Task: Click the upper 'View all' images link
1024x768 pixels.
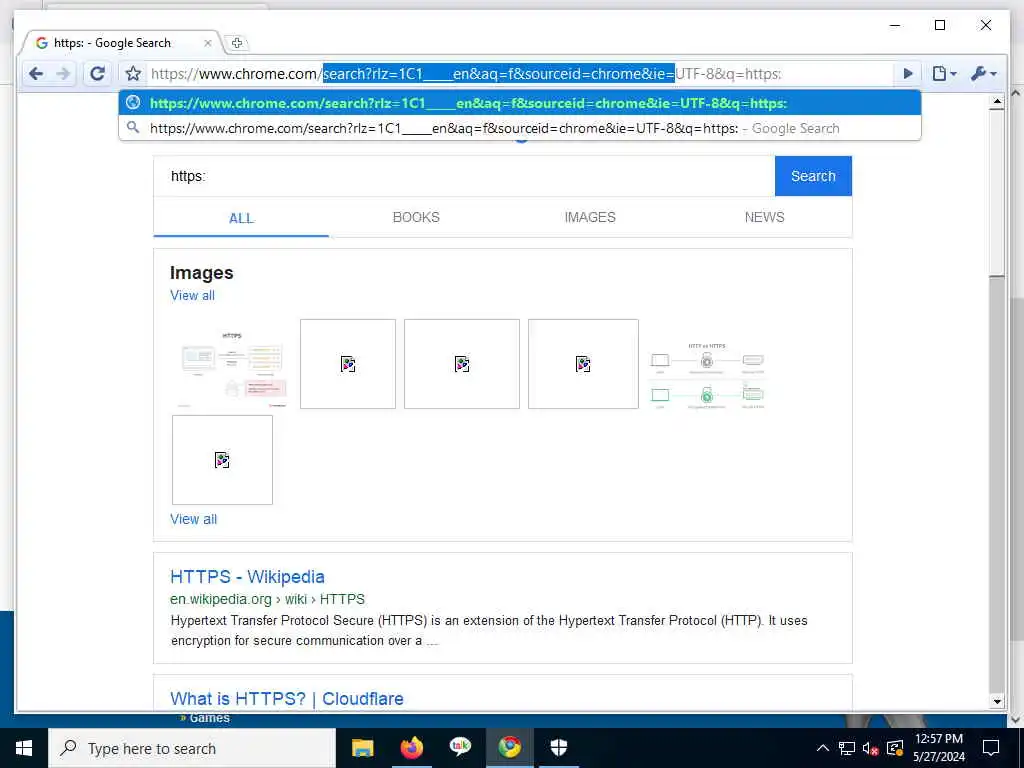Action: coord(193,295)
